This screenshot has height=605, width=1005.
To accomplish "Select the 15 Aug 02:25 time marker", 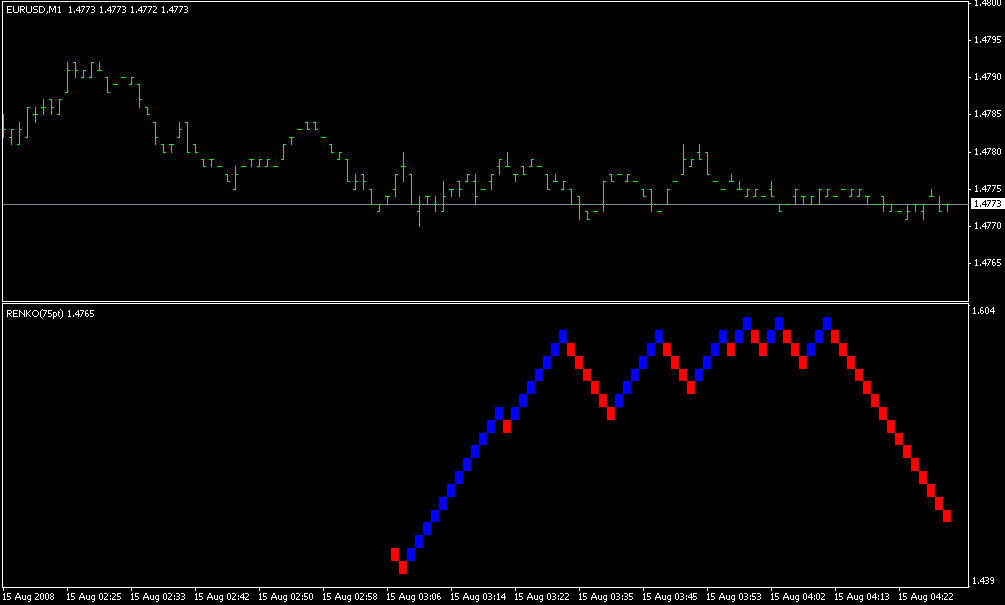I will [94, 597].
